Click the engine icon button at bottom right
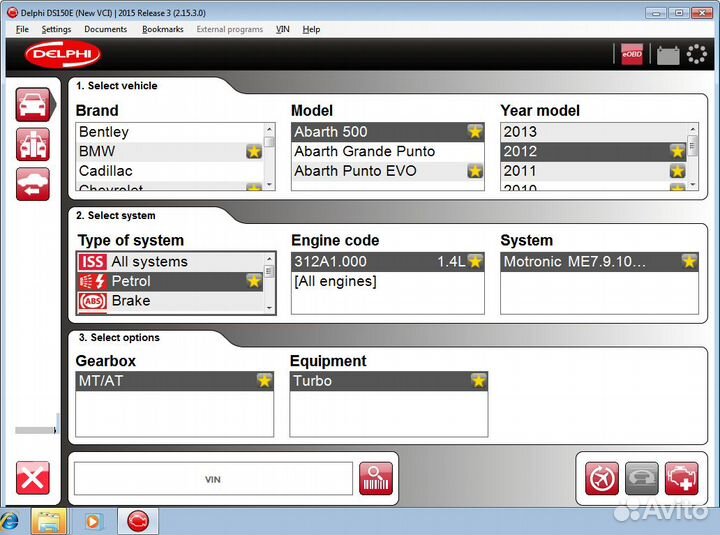The image size is (720, 535). click(683, 478)
